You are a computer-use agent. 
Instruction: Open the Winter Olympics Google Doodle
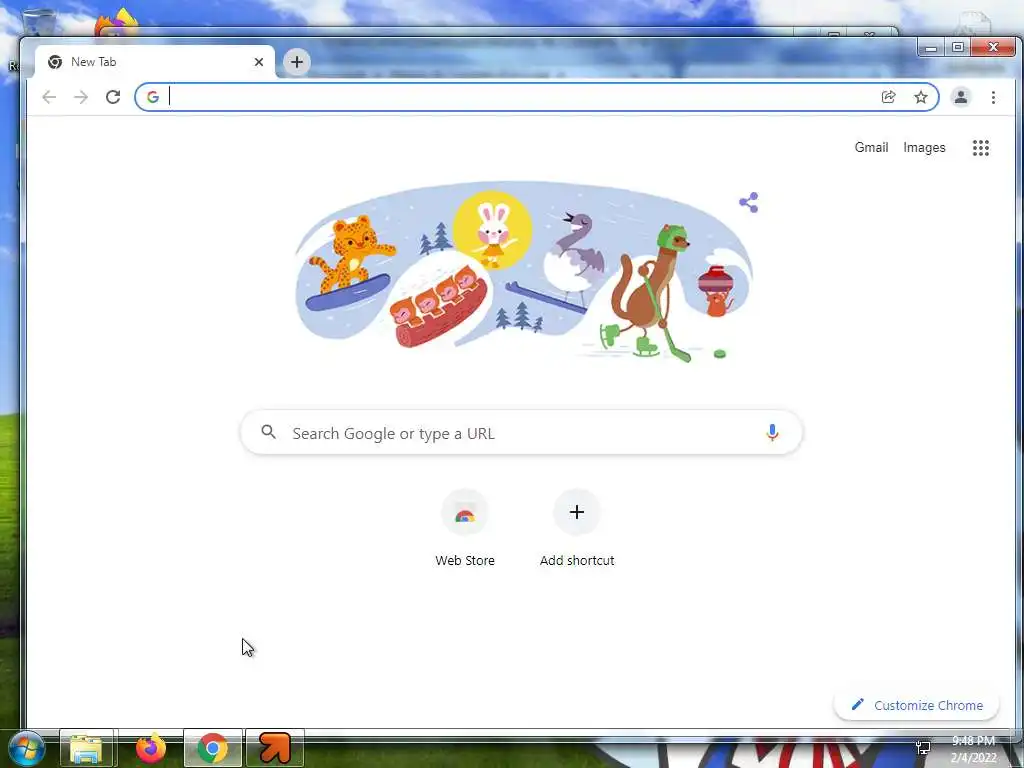(522, 273)
